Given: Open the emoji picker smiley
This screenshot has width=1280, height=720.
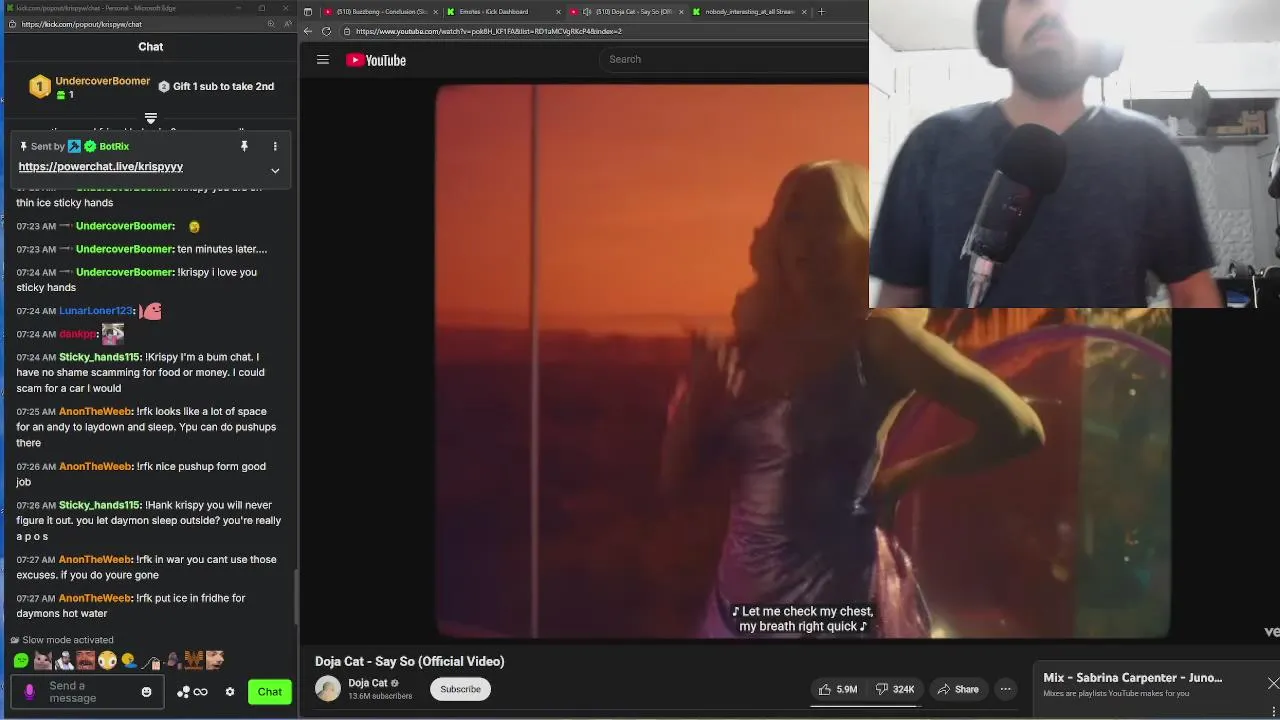Looking at the screenshot, I should [146, 692].
